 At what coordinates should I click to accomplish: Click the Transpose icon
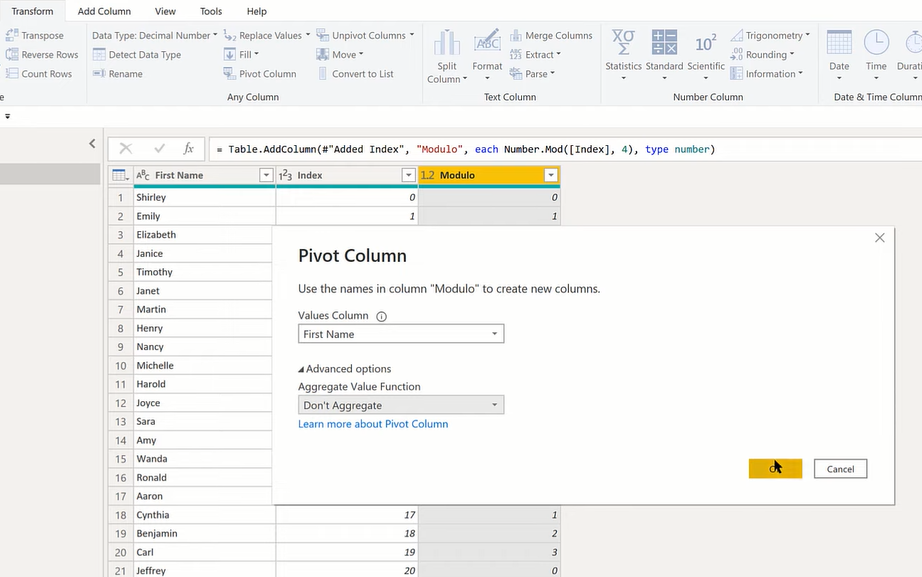click(12, 35)
